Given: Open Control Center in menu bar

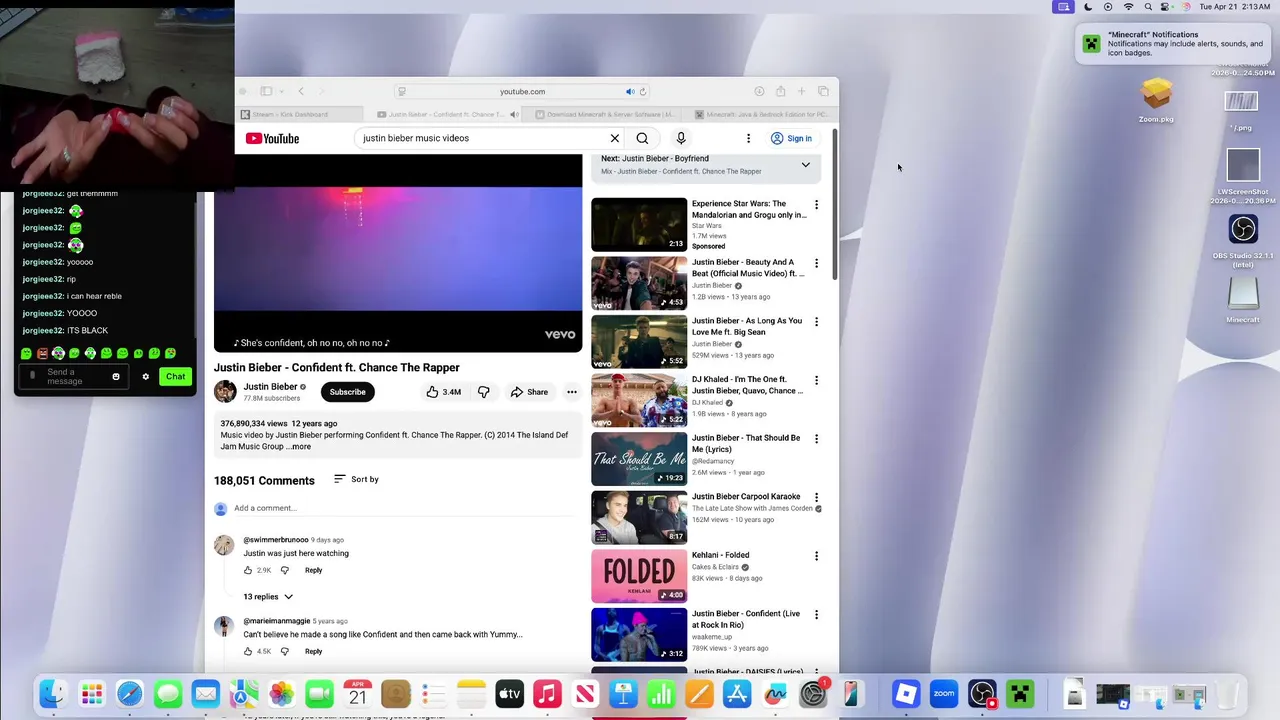Looking at the screenshot, I should pyautogui.click(x=1166, y=7).
